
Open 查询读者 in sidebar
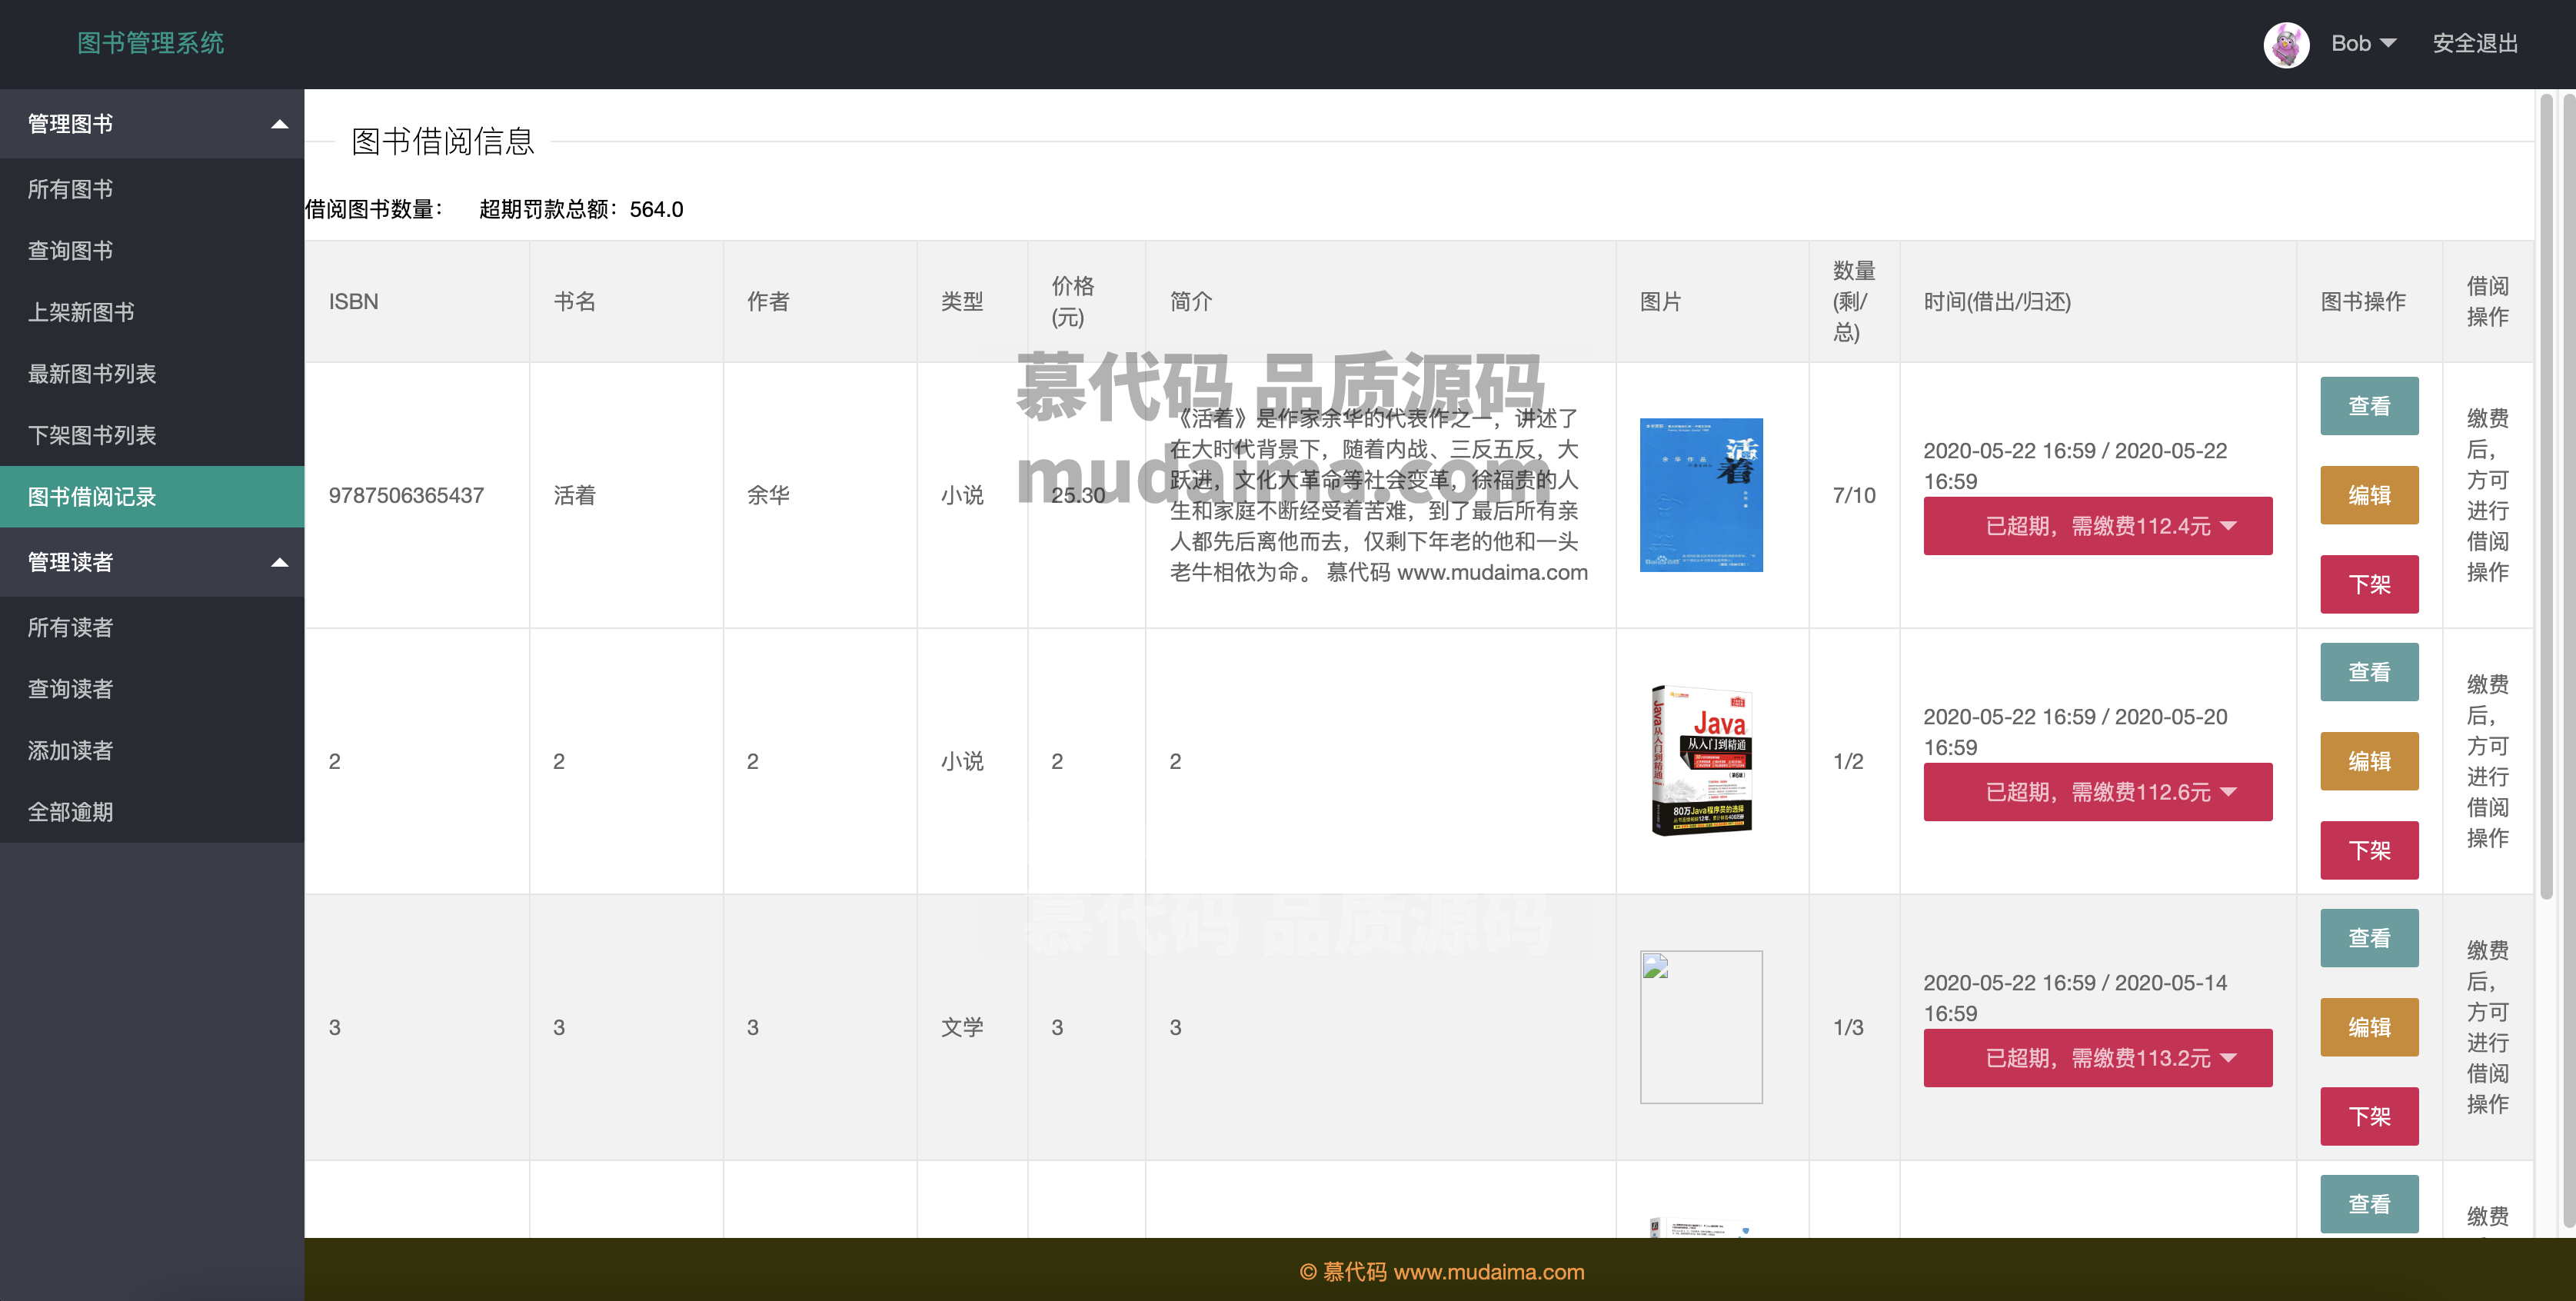point(152,689)
